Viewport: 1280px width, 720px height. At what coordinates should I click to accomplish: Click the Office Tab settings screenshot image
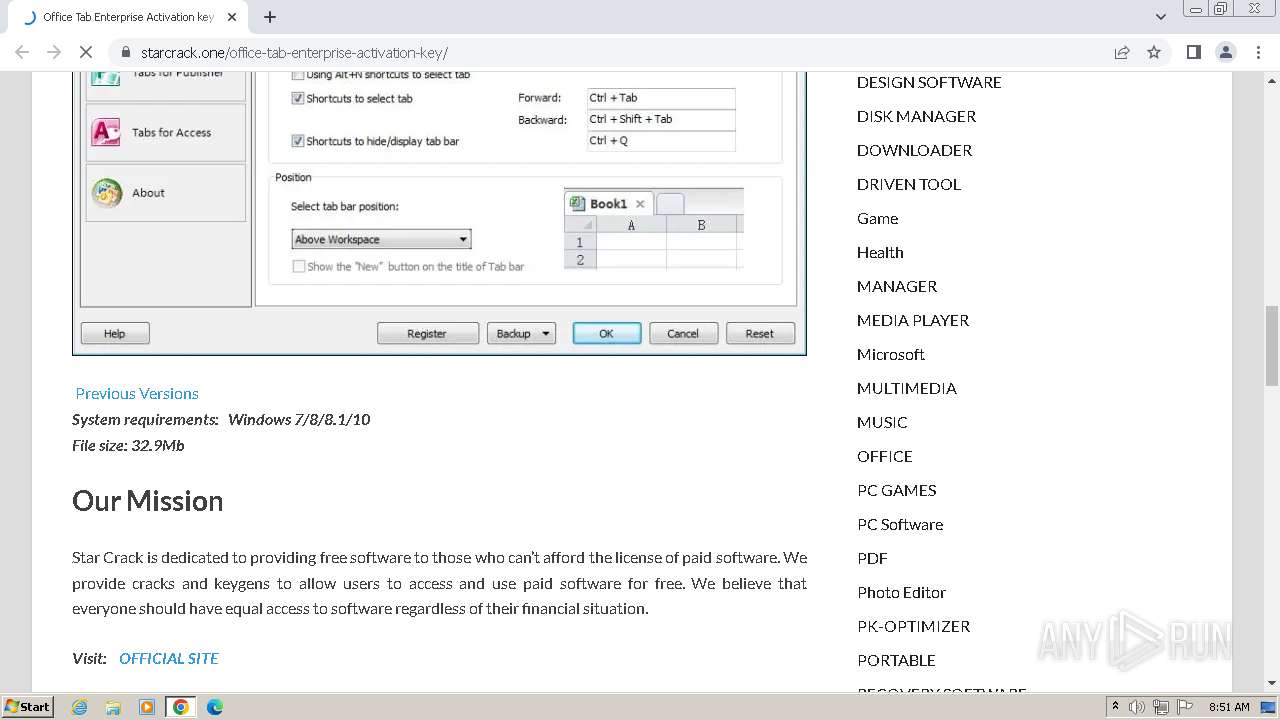point(439,213)
